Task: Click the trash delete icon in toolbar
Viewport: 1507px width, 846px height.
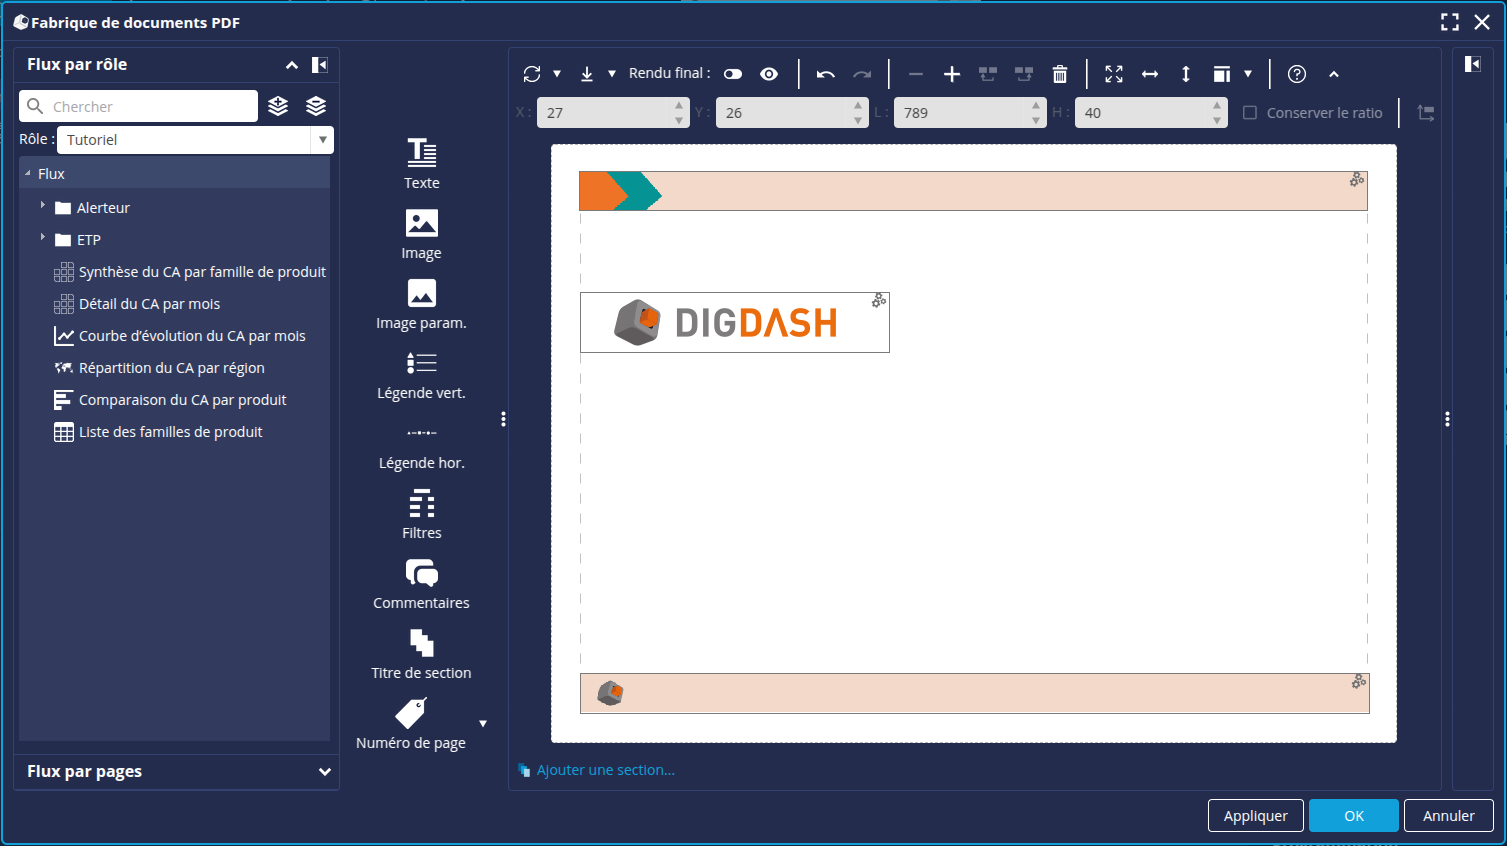Action: 1060,74
